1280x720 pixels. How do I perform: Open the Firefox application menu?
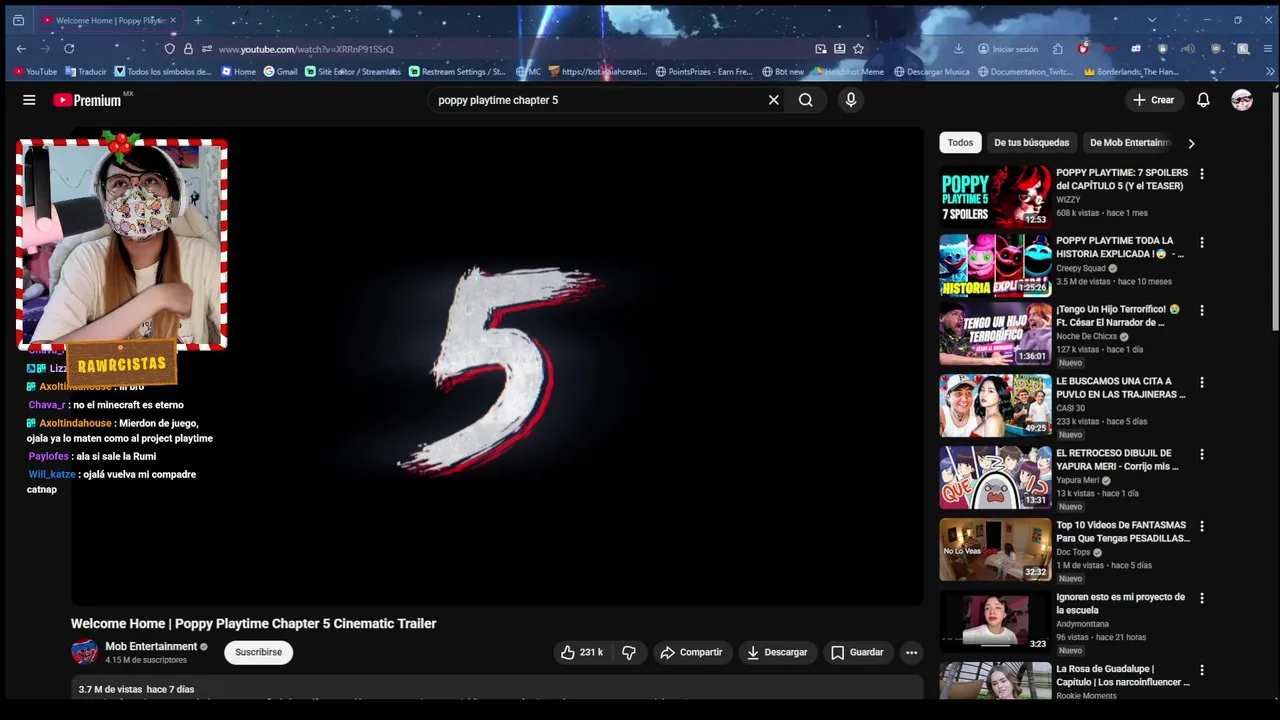pos(1268,48)
